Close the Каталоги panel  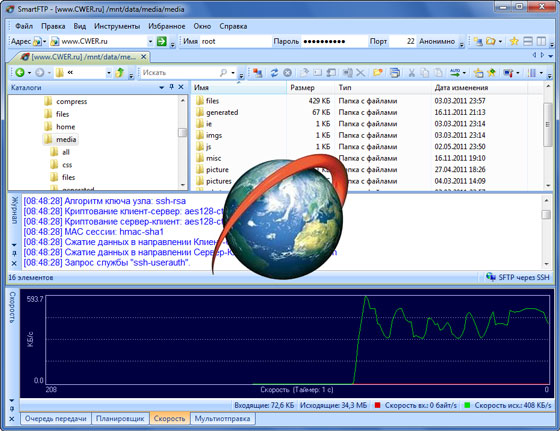(x=181, y=87)
